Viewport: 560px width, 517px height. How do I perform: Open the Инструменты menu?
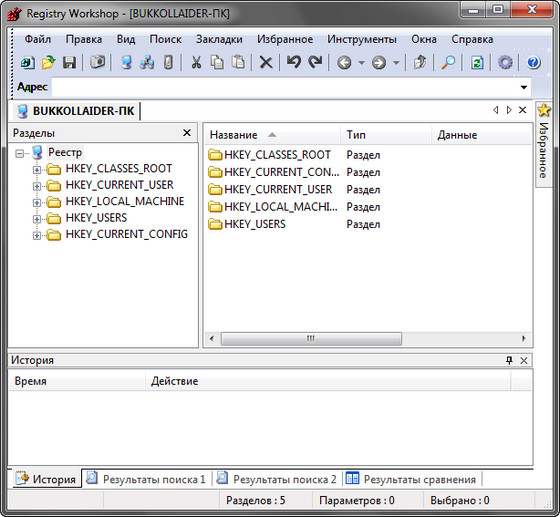click(x=362, y=39)
